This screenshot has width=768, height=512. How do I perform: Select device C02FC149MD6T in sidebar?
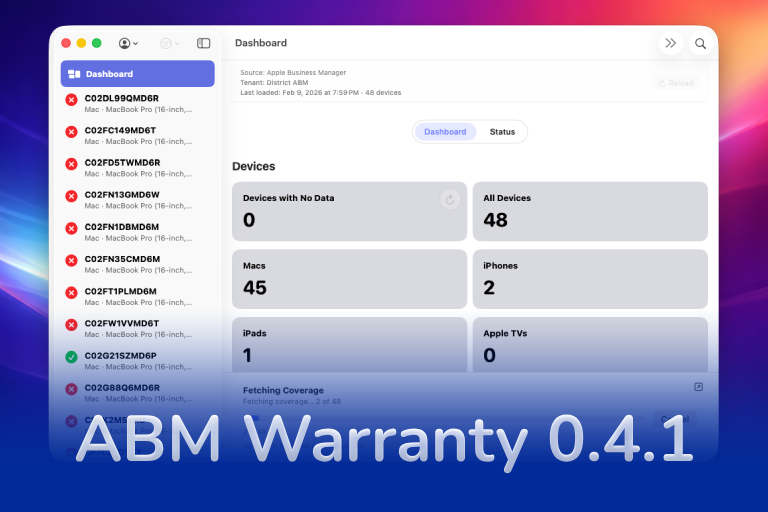click(138, 136)
